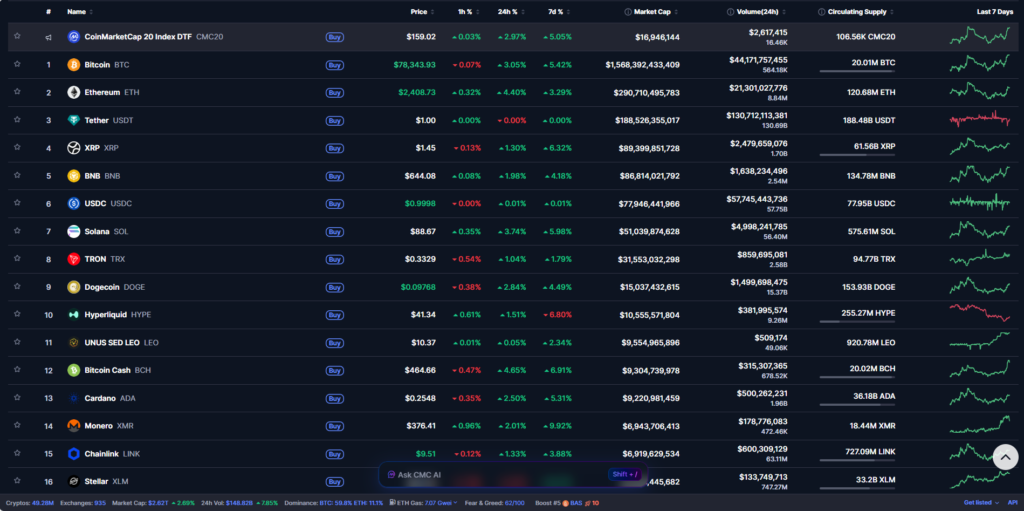Screen dimensions: 1024x511
Task: Sort by the 7d % column header
Action: point(556,12)
